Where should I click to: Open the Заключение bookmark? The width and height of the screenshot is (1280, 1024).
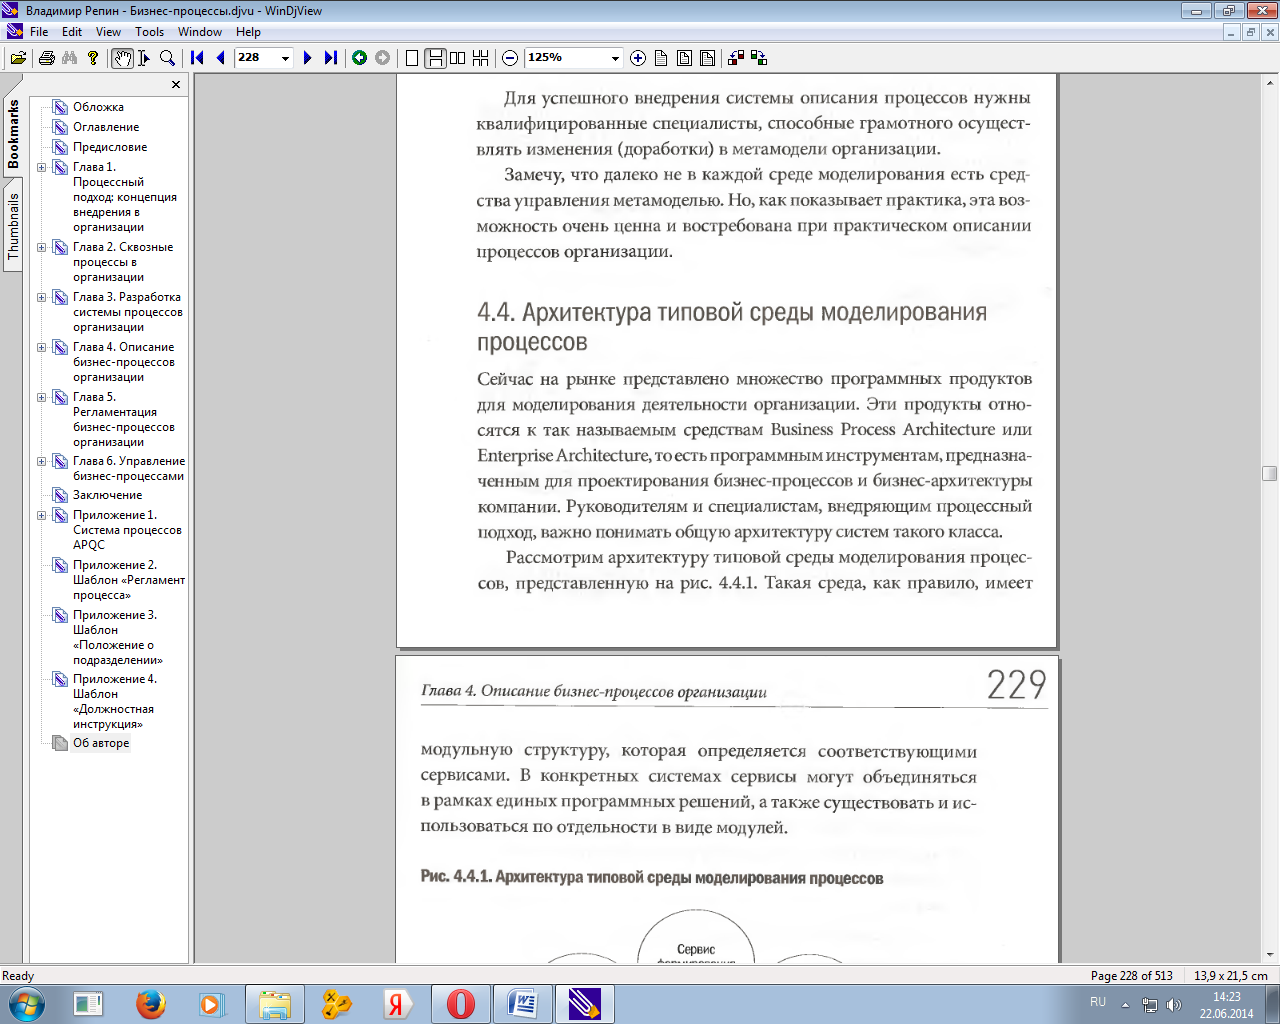107,495
